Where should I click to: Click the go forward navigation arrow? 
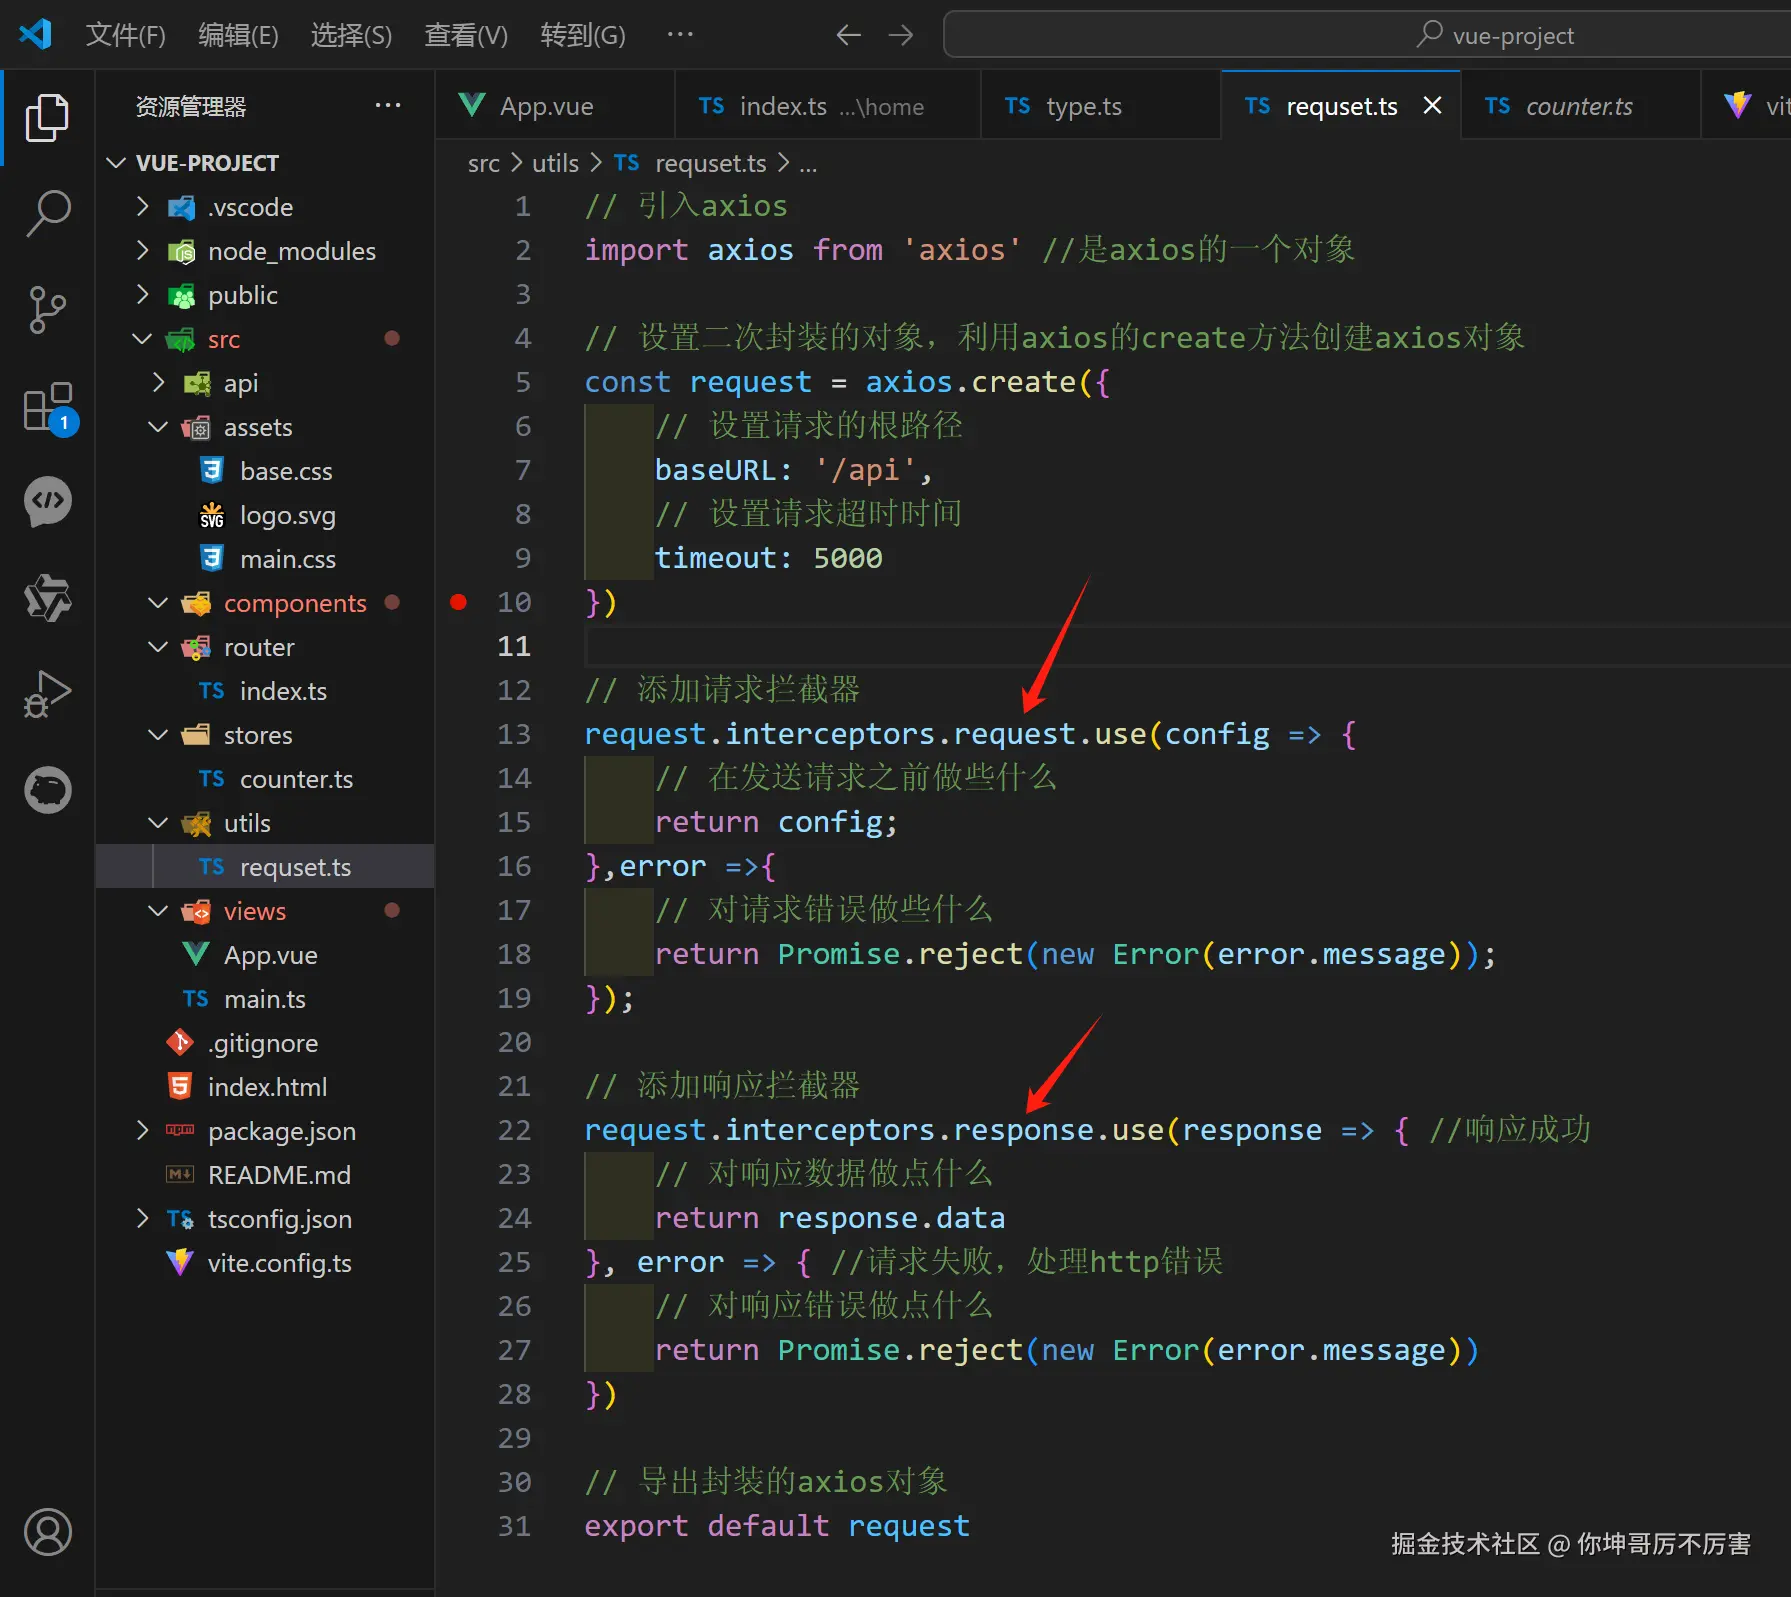901,36
